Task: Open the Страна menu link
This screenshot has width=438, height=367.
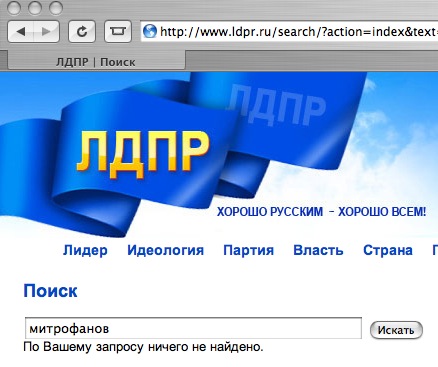Action: tap(388, 250)
